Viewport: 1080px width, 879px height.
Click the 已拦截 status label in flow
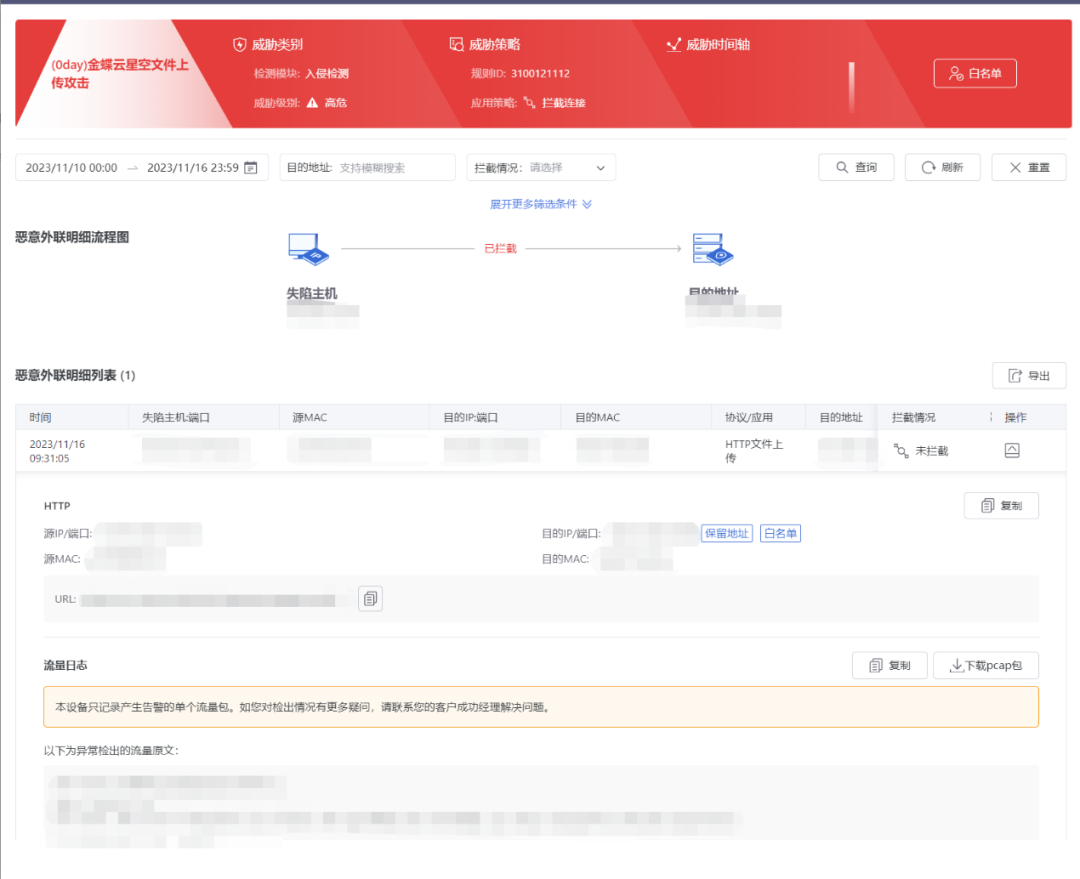click(x=500, y=249)
